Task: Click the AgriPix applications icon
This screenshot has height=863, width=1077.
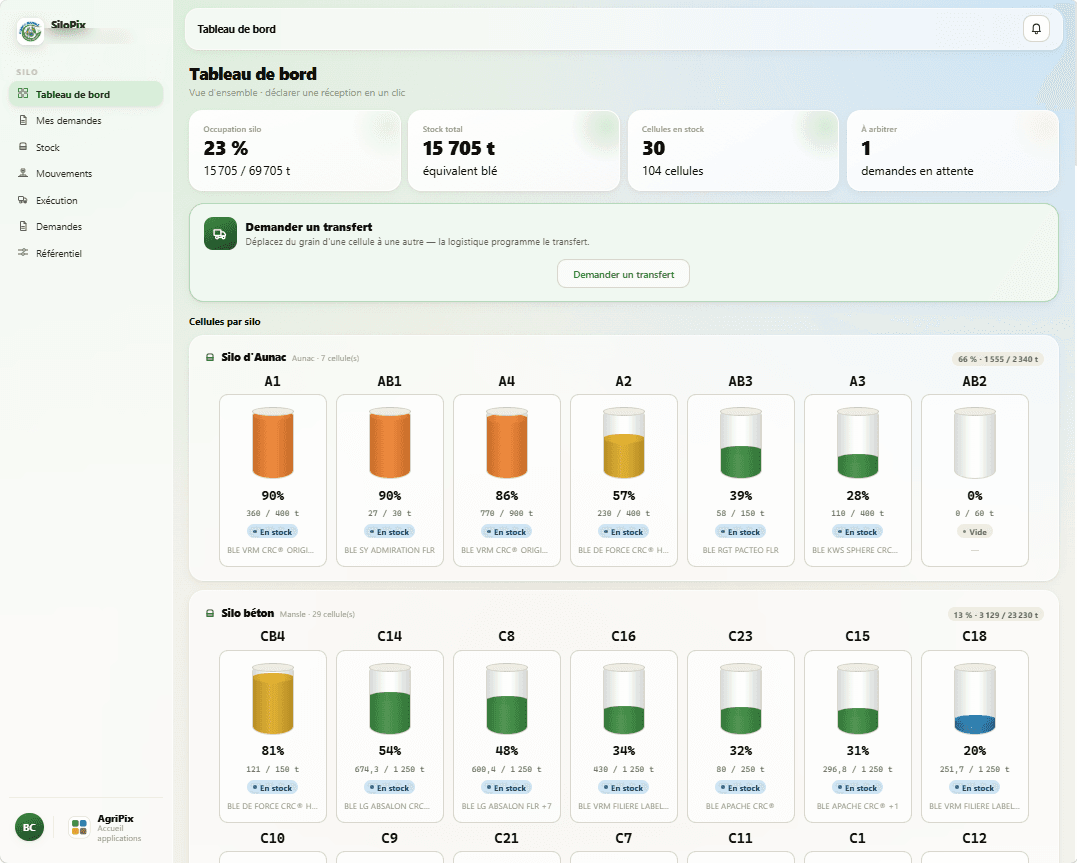Action: 80,827
